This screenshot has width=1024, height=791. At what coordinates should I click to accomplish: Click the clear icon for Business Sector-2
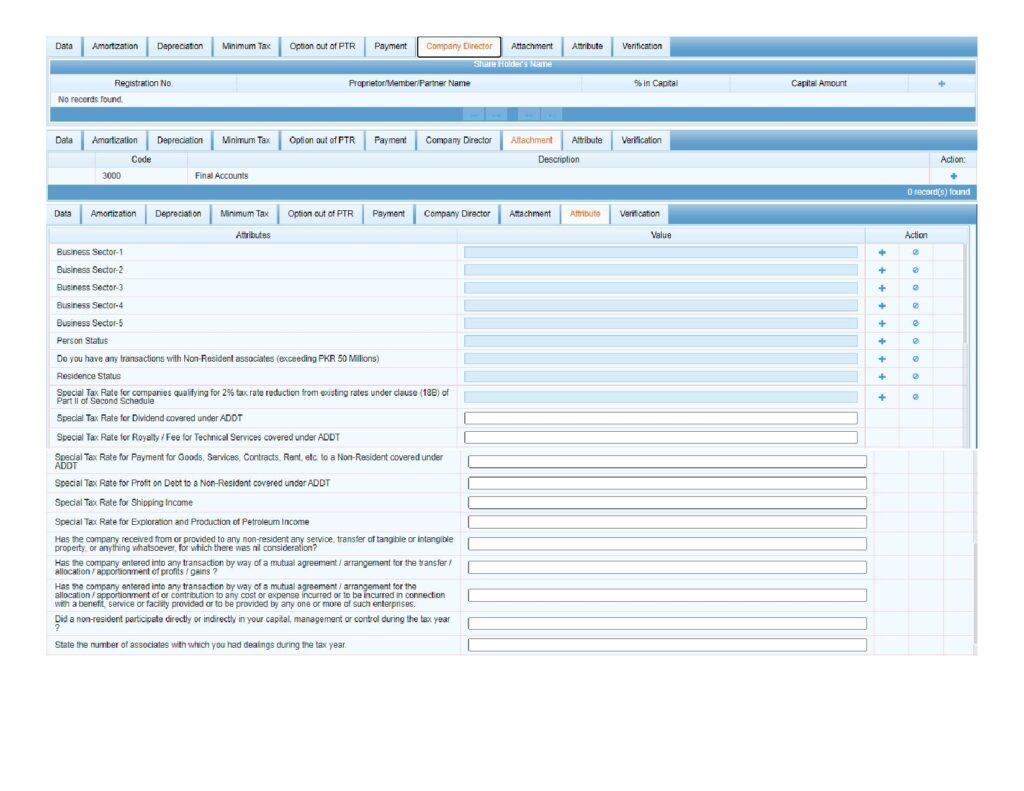[915, 270]
